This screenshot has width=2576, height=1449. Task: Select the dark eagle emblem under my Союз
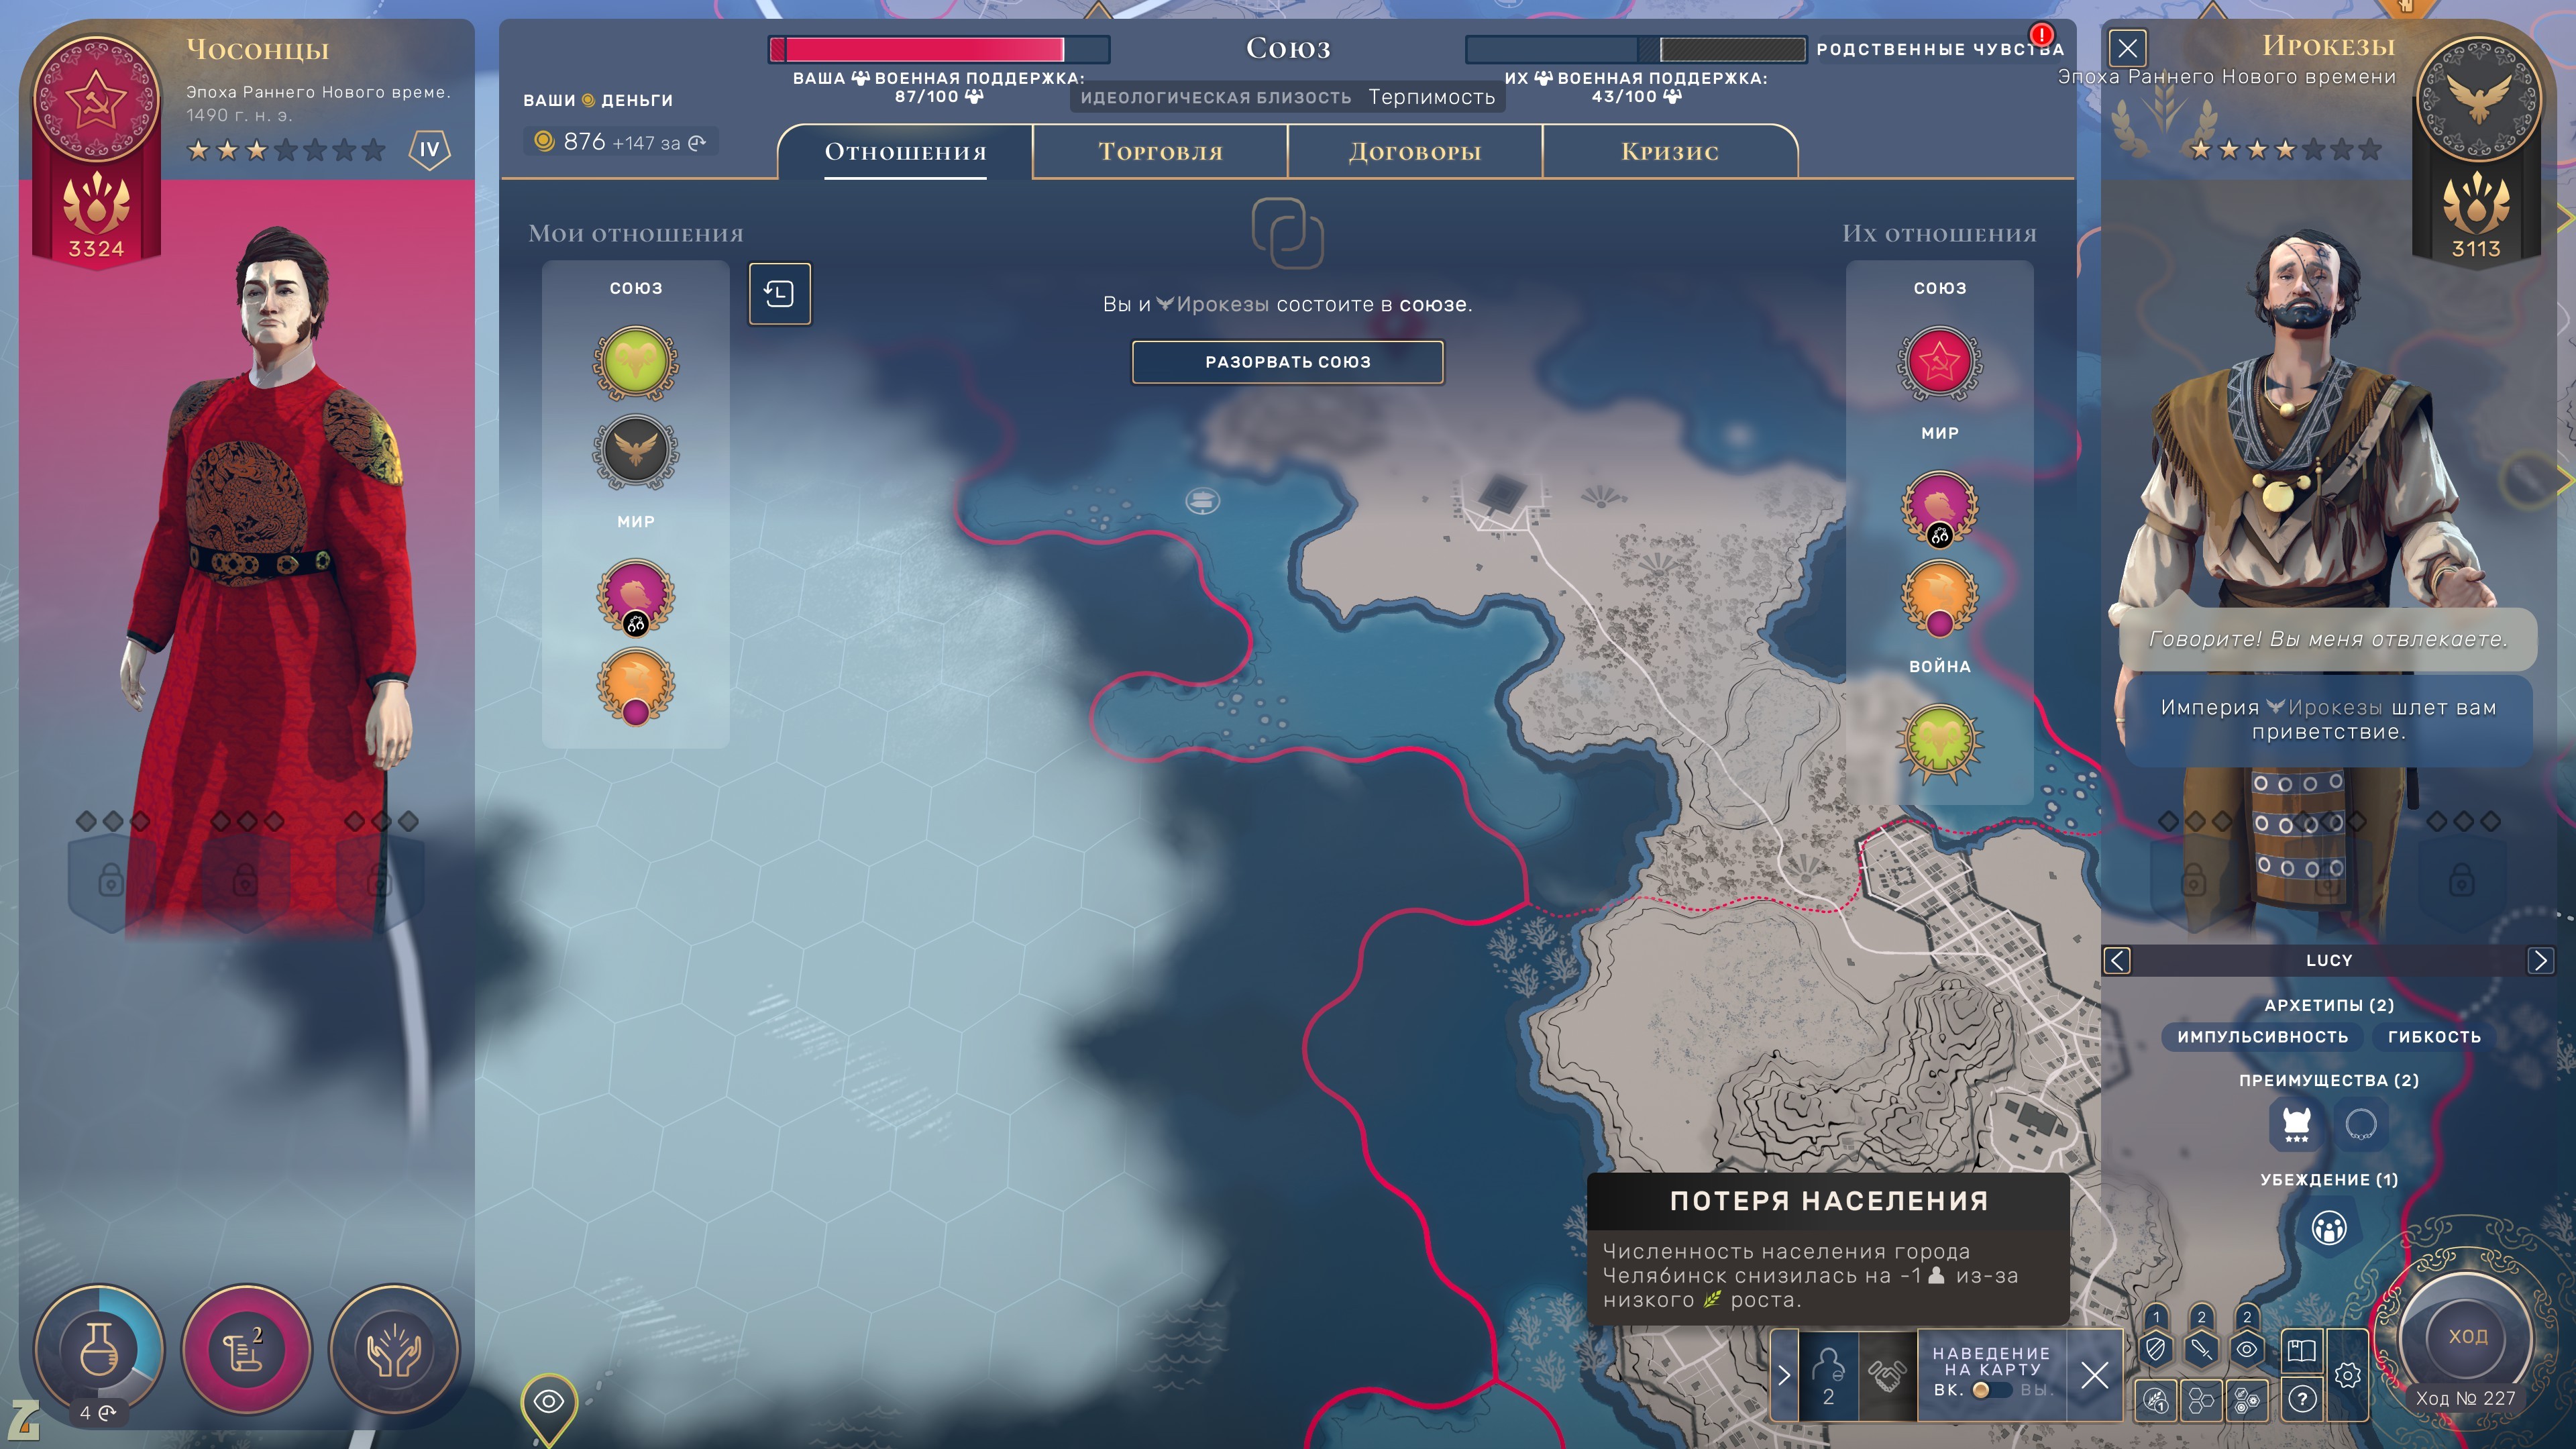click(636, 451)
